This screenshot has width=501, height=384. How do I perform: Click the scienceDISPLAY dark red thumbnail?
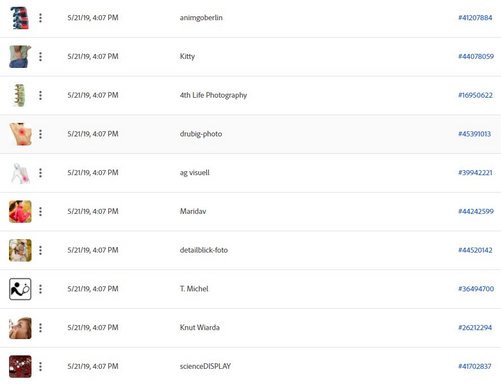click(x=20, y=367)
